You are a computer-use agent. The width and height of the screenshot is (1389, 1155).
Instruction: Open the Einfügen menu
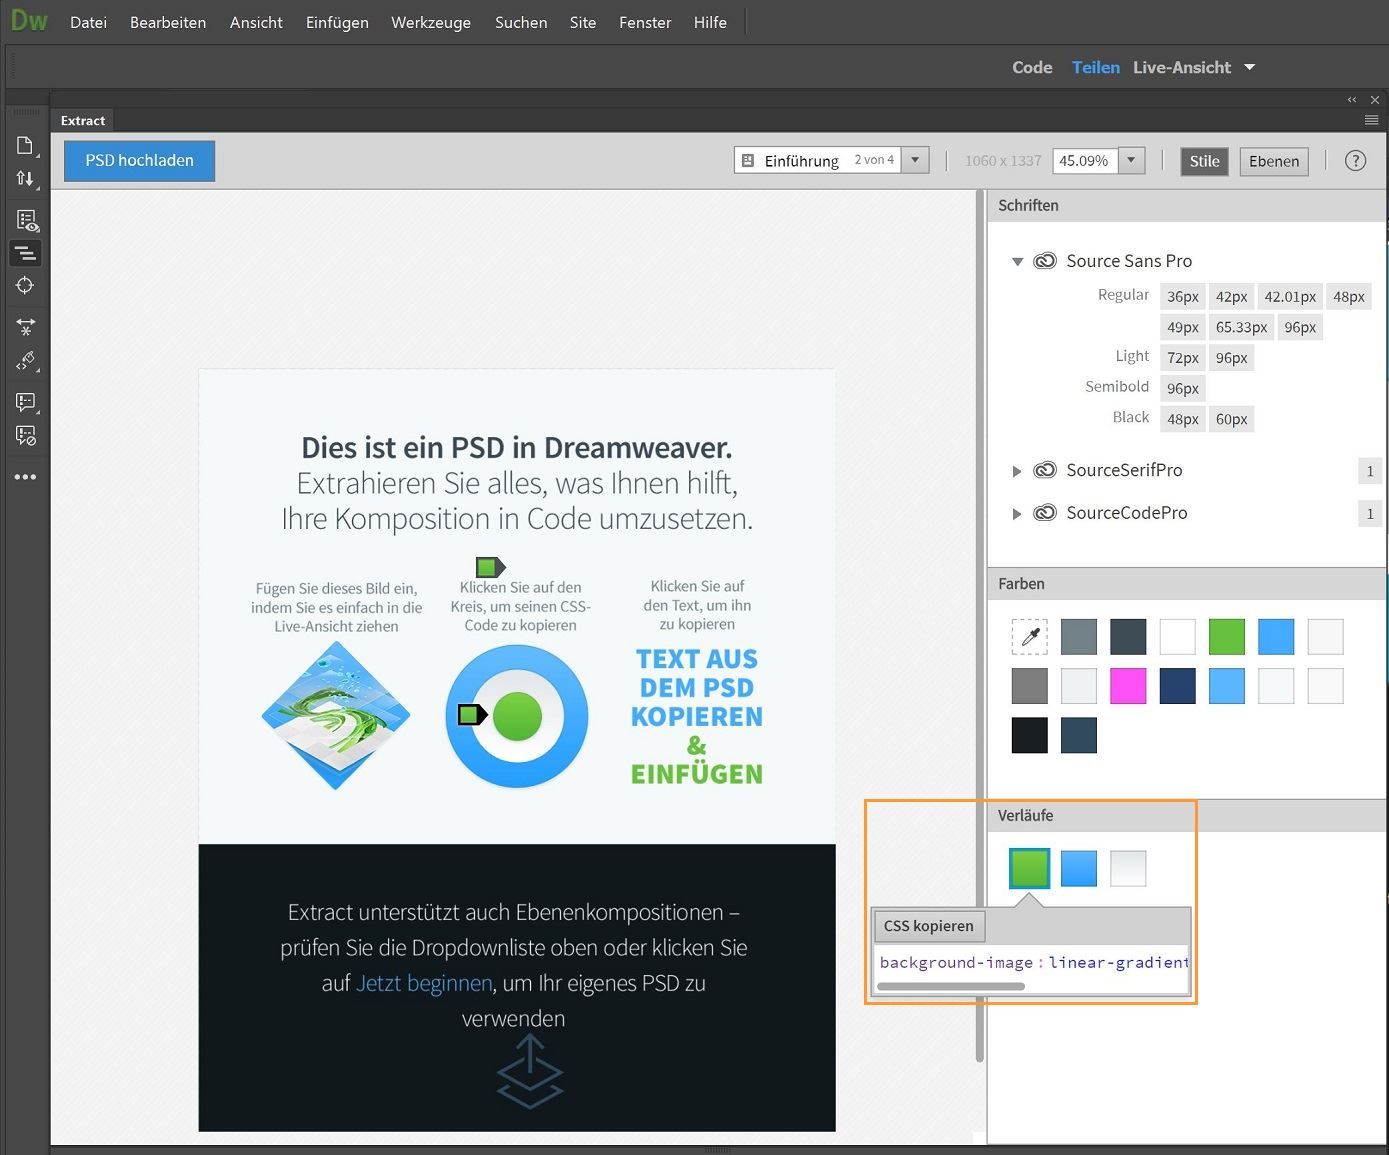pyautogui.click(x=337, y=22)
